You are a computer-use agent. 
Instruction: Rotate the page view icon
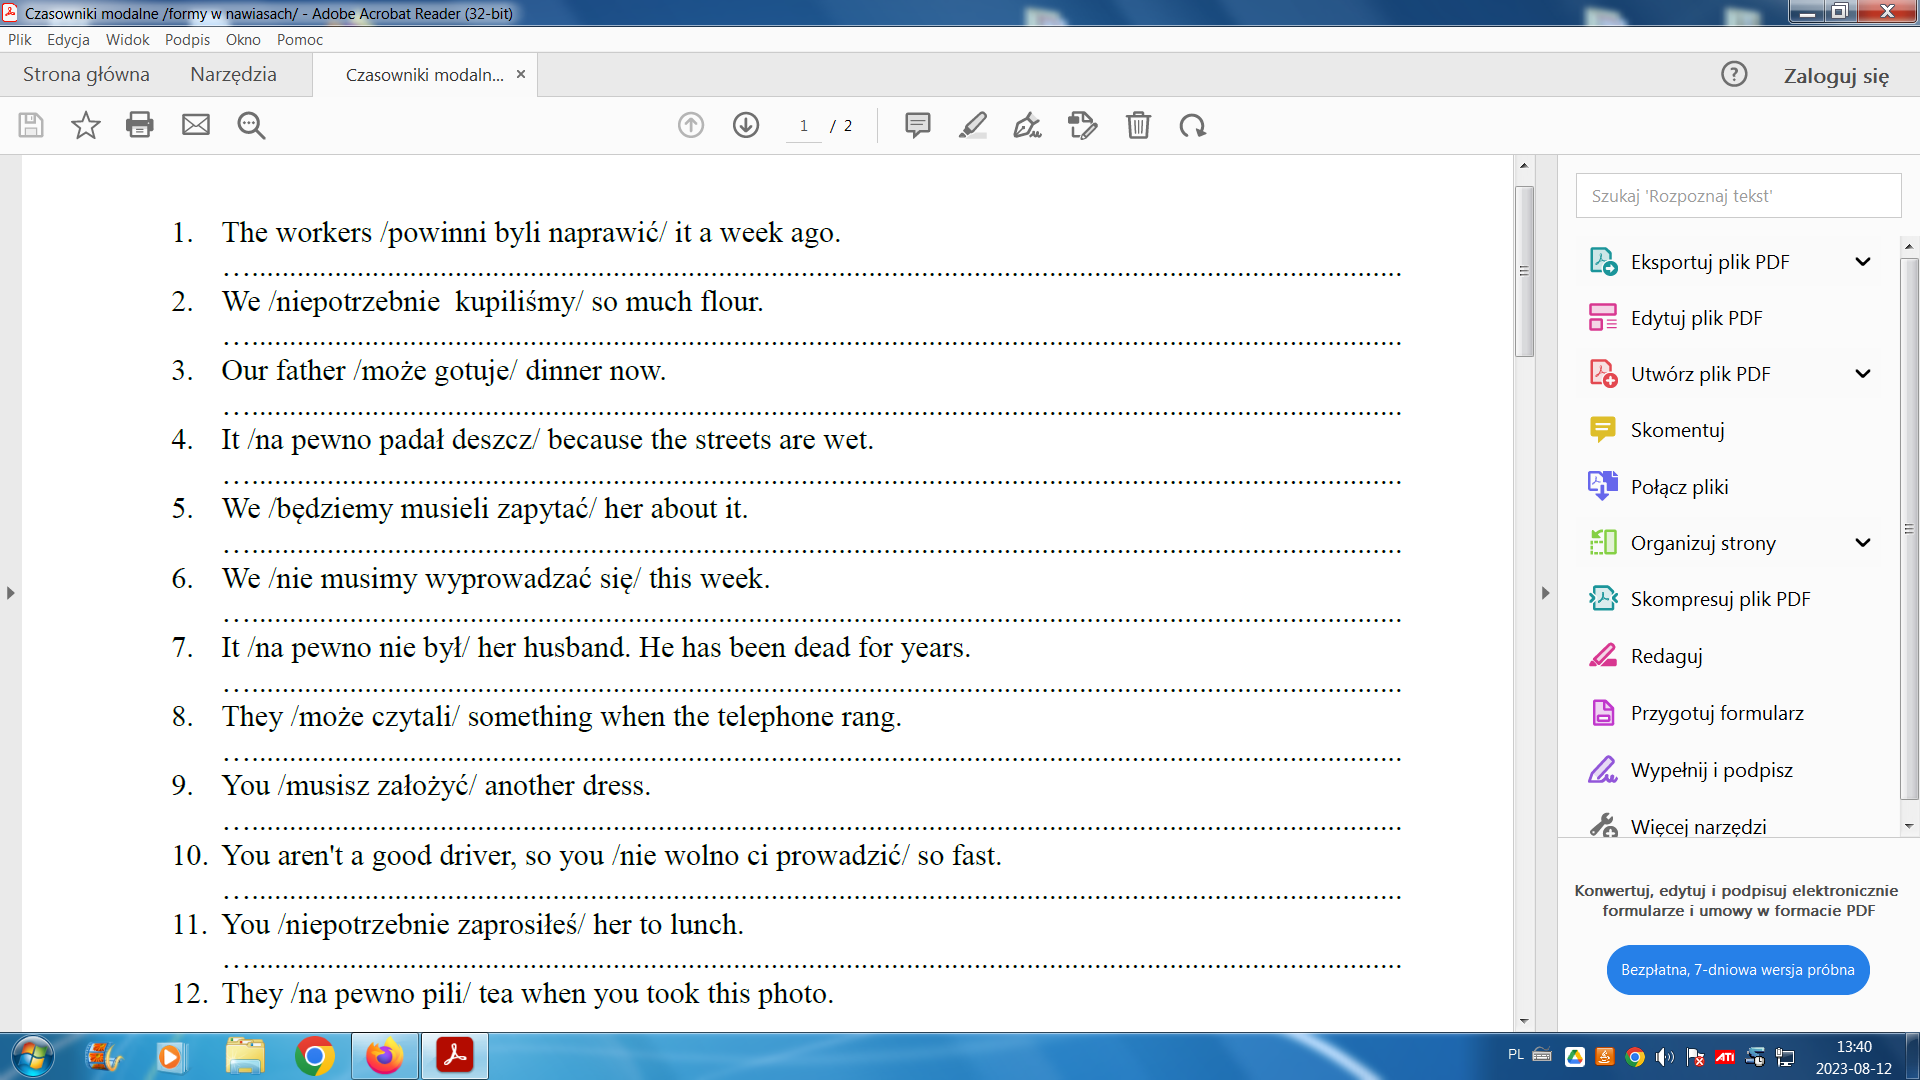coord(1192,125)
